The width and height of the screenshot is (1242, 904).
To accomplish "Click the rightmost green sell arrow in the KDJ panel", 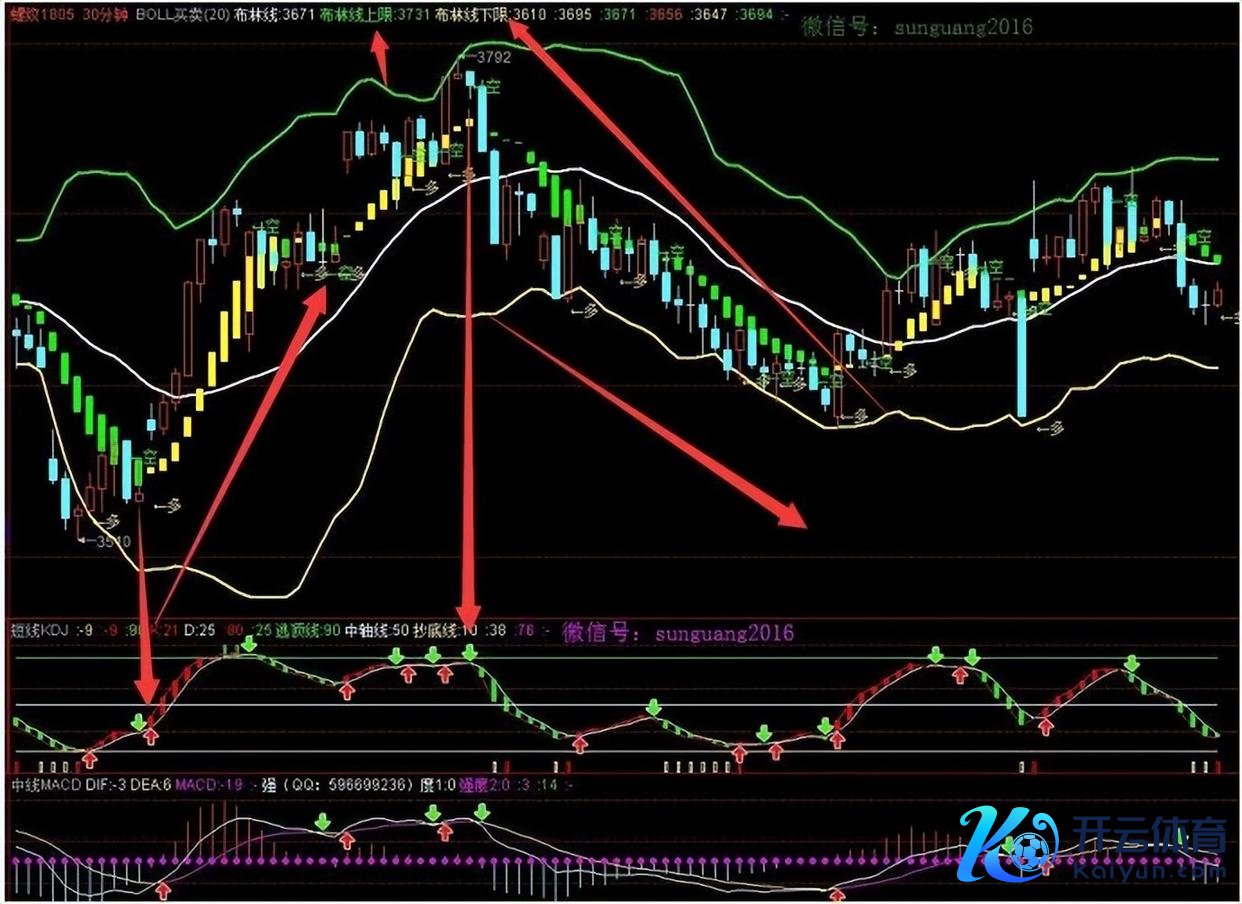I will point(1131,664).
